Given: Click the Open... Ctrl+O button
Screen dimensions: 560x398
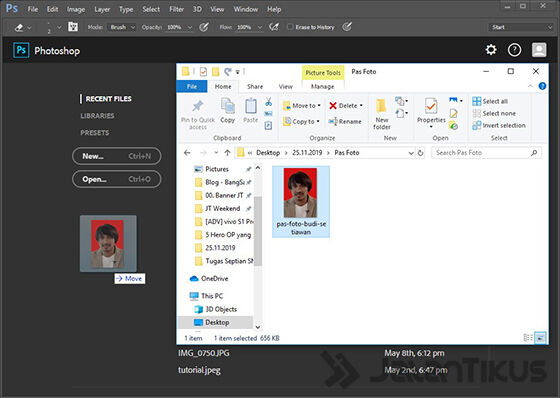Looking at the screenshot, I should [x=116, y=179].
